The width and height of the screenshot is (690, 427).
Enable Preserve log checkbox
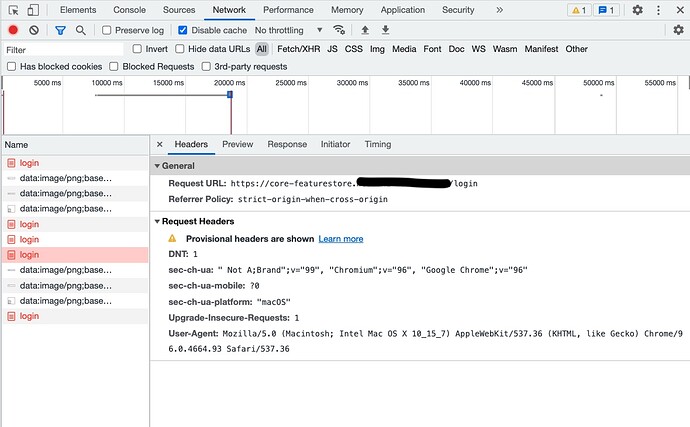106,30
